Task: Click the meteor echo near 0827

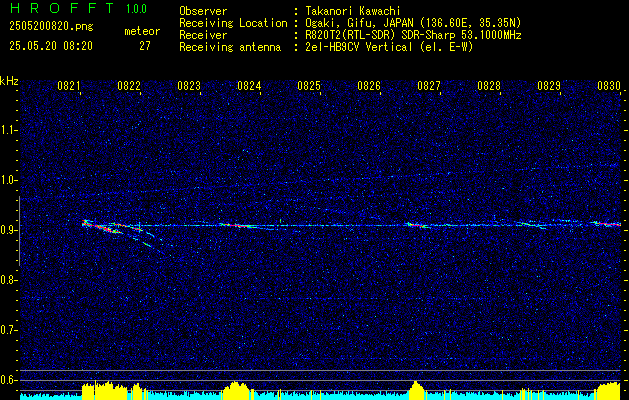Action: pyautogui.click(x=417, y=225)
